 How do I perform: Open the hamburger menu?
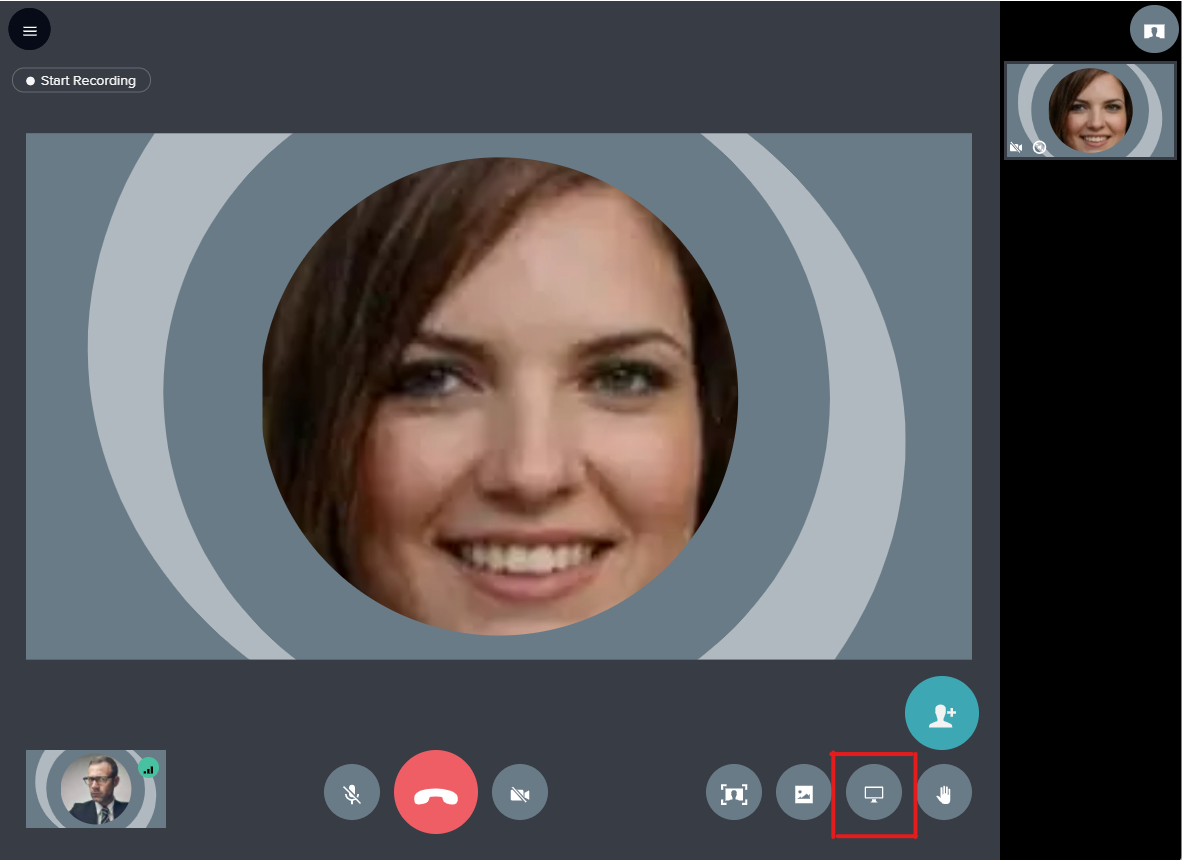point(29,30)
